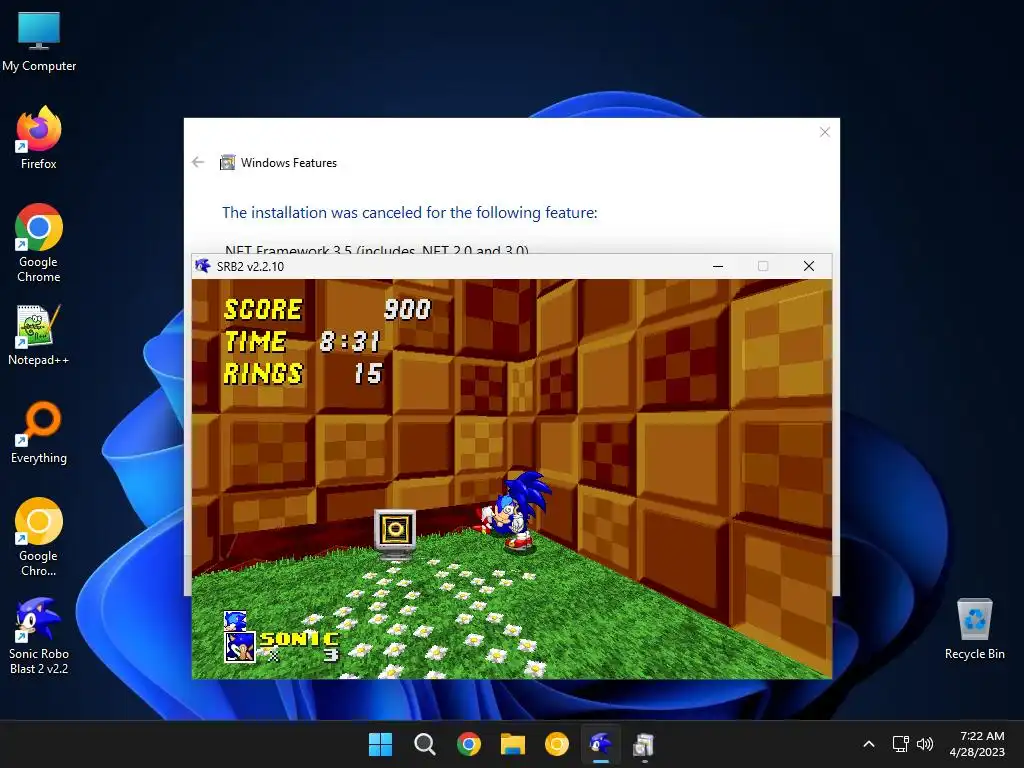Viewport: 1024px width, 768px height.
Task: Click the SCORE label in the game HUD
Action: (x=263, y=310)
